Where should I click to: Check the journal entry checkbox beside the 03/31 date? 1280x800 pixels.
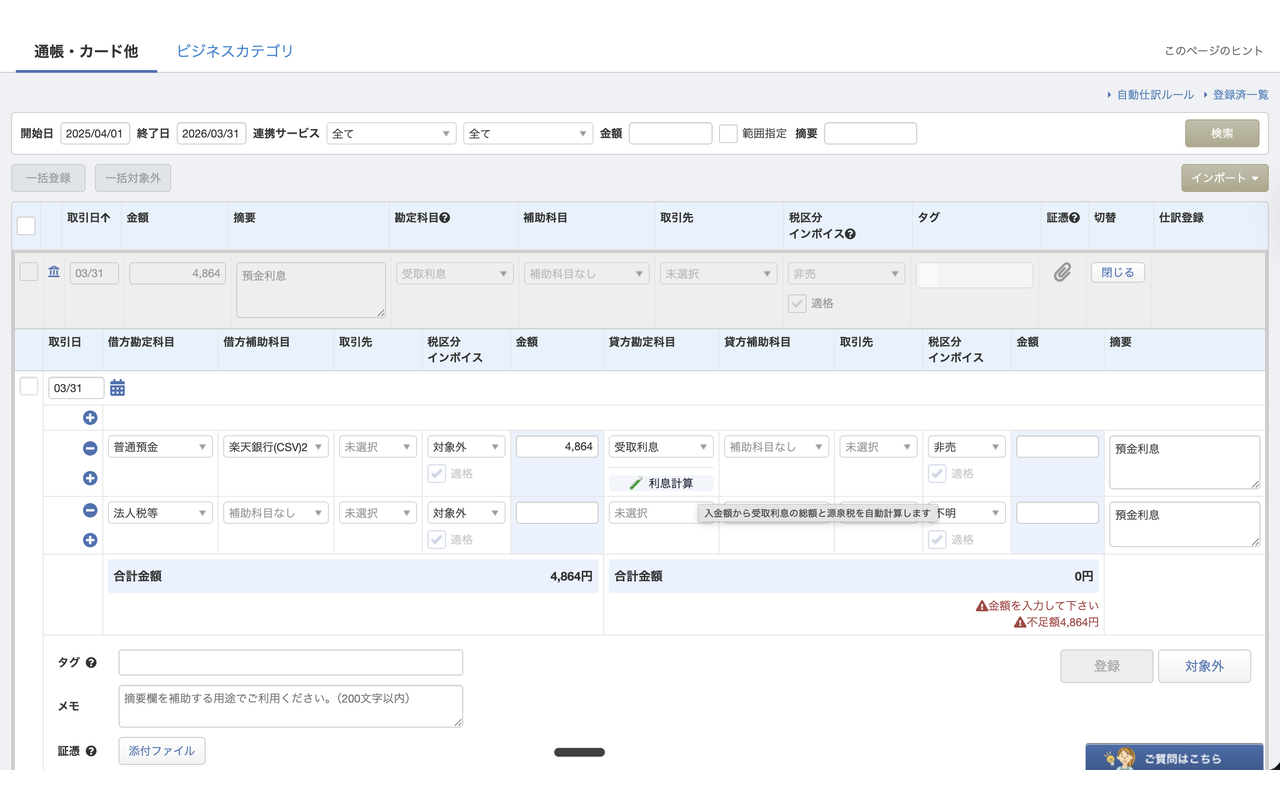tap(29, 386)
